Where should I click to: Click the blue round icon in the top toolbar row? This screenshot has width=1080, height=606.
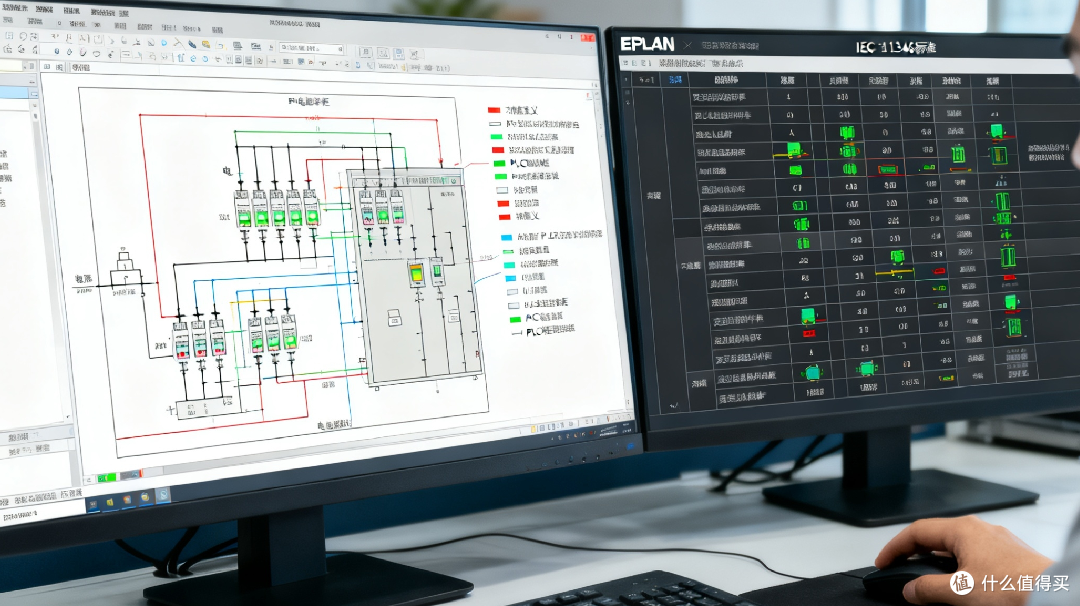coord(164,43)
